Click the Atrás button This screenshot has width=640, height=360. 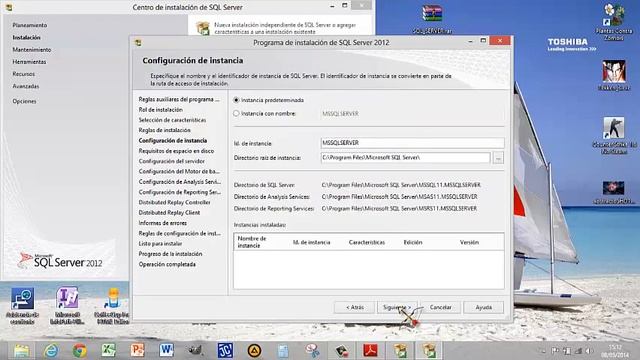(x=355, y=307)
